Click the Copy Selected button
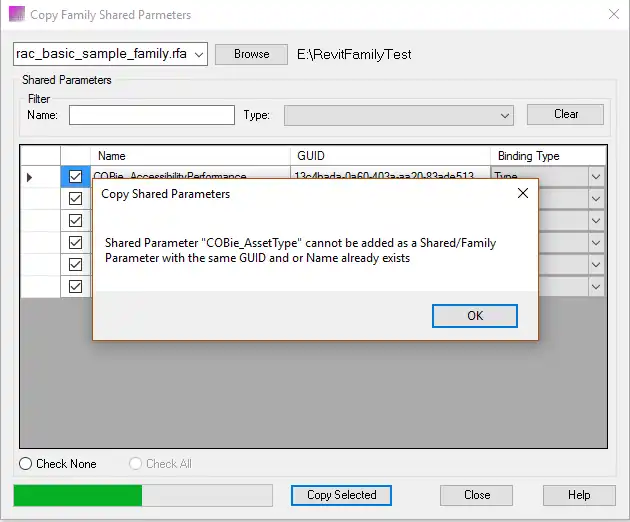 (x=341, y=495)
